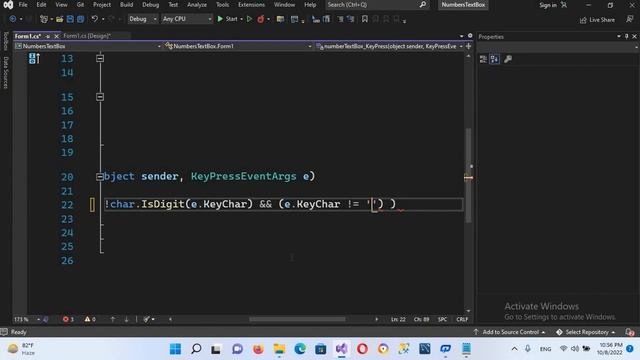Collapse the method at line 20
640x360 pixels.
coord(100,177)
